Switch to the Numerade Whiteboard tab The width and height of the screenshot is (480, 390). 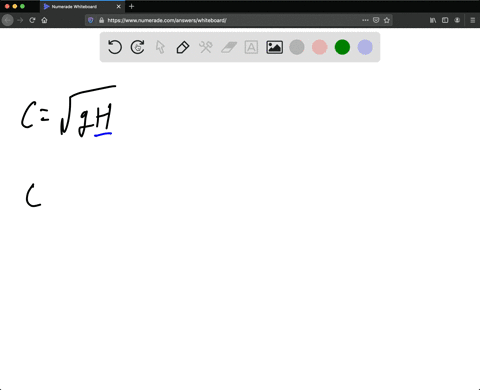82,6
